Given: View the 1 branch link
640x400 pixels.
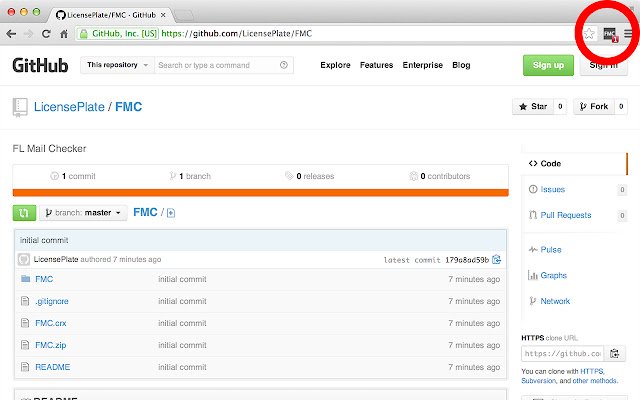Looking at the screenshot, I should 190,176.
